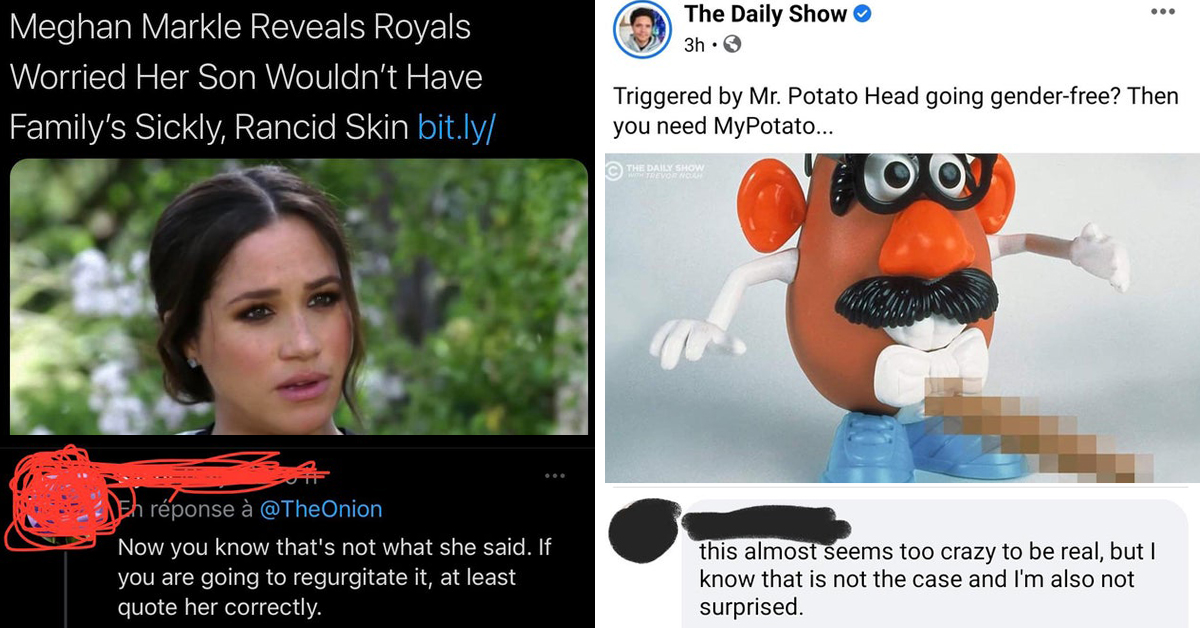Click the globe public-audience icon

coord(732,44)
